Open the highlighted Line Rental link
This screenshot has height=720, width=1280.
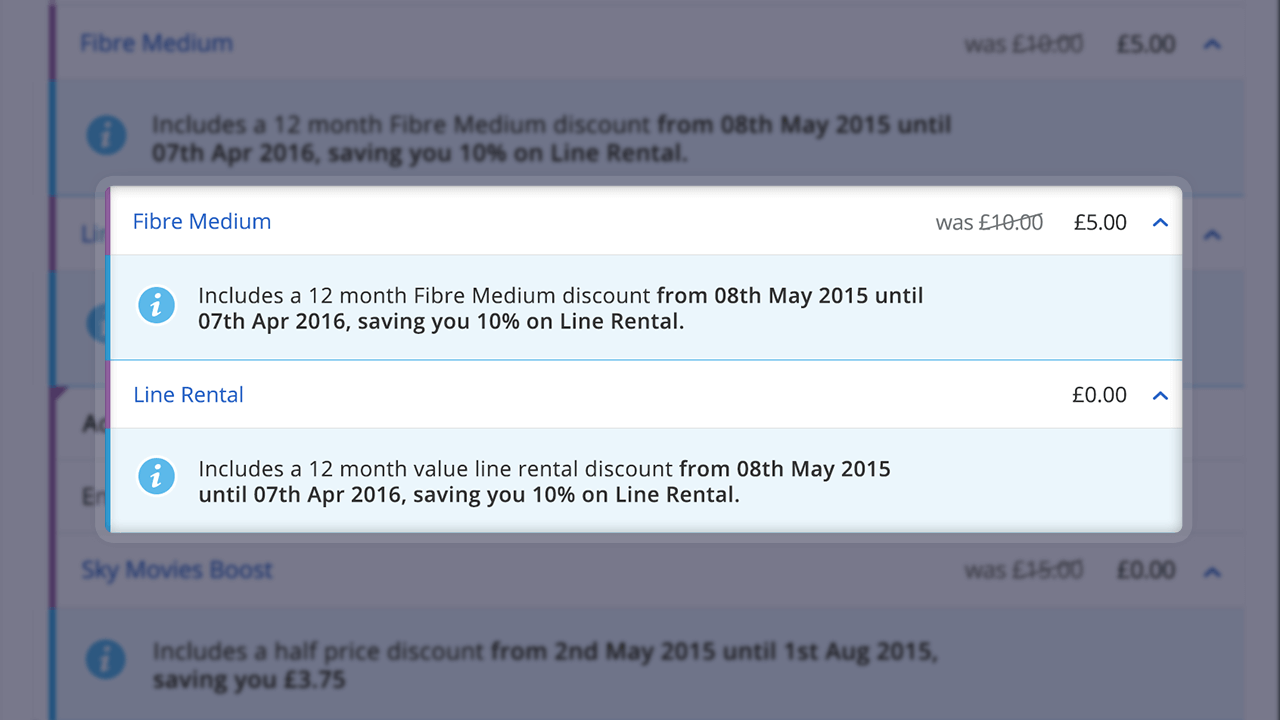point(188,395)
